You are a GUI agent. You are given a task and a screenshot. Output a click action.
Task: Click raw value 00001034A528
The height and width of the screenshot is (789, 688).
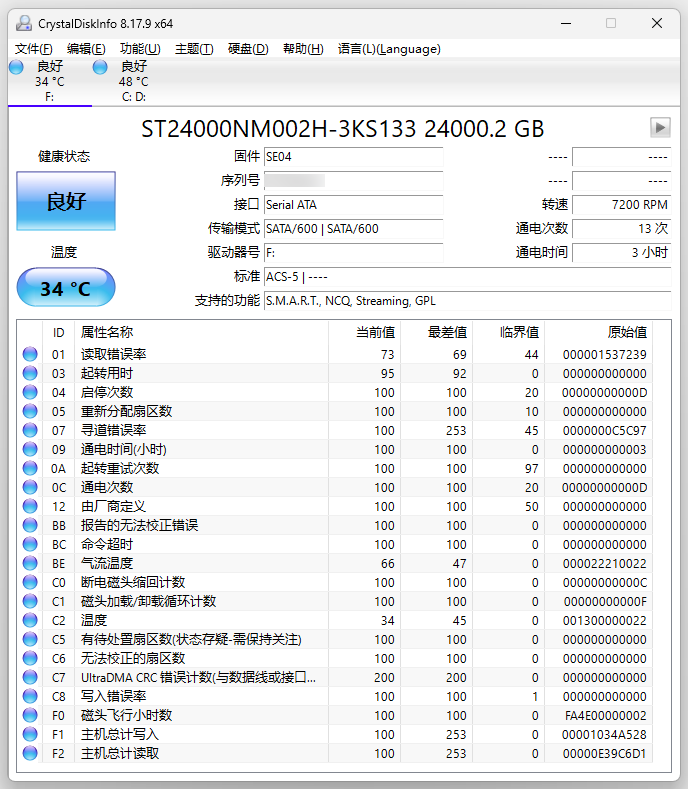pyautogui.click(x=604, y=735)
